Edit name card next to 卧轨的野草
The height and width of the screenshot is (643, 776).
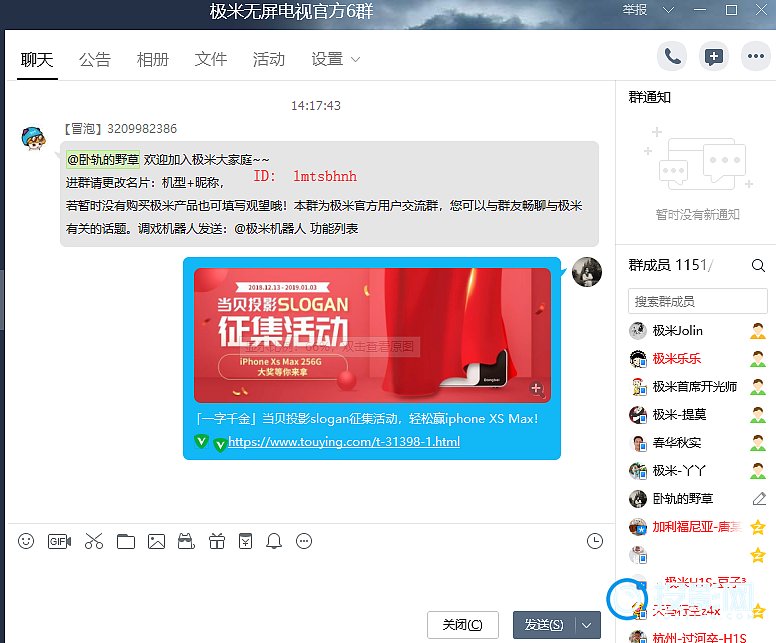coord(759,498)
